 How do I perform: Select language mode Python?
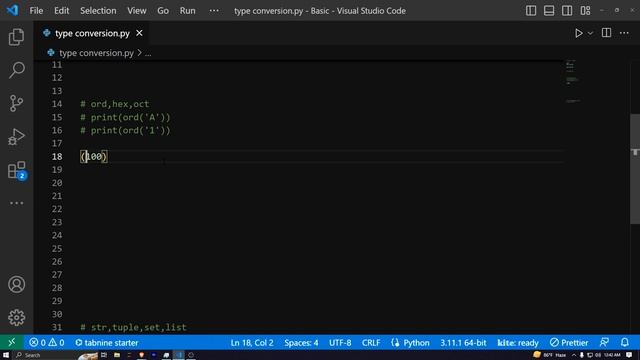[x=416, y=342]
